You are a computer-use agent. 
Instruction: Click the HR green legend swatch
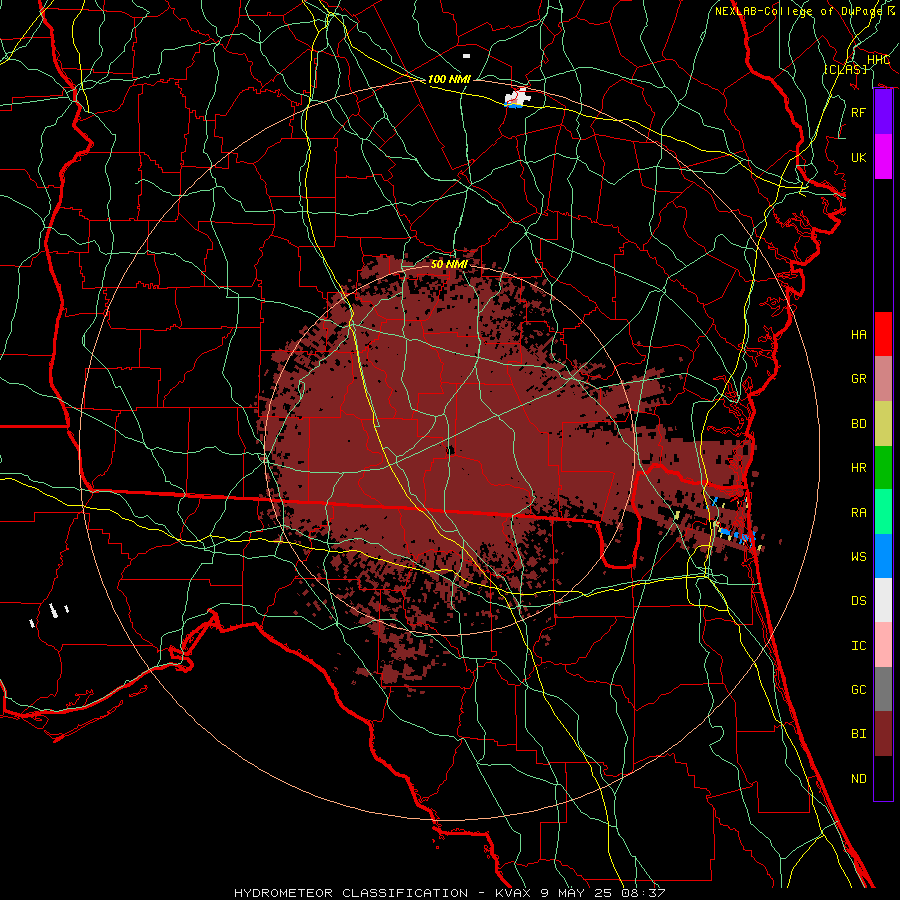[x=883, y=467]
